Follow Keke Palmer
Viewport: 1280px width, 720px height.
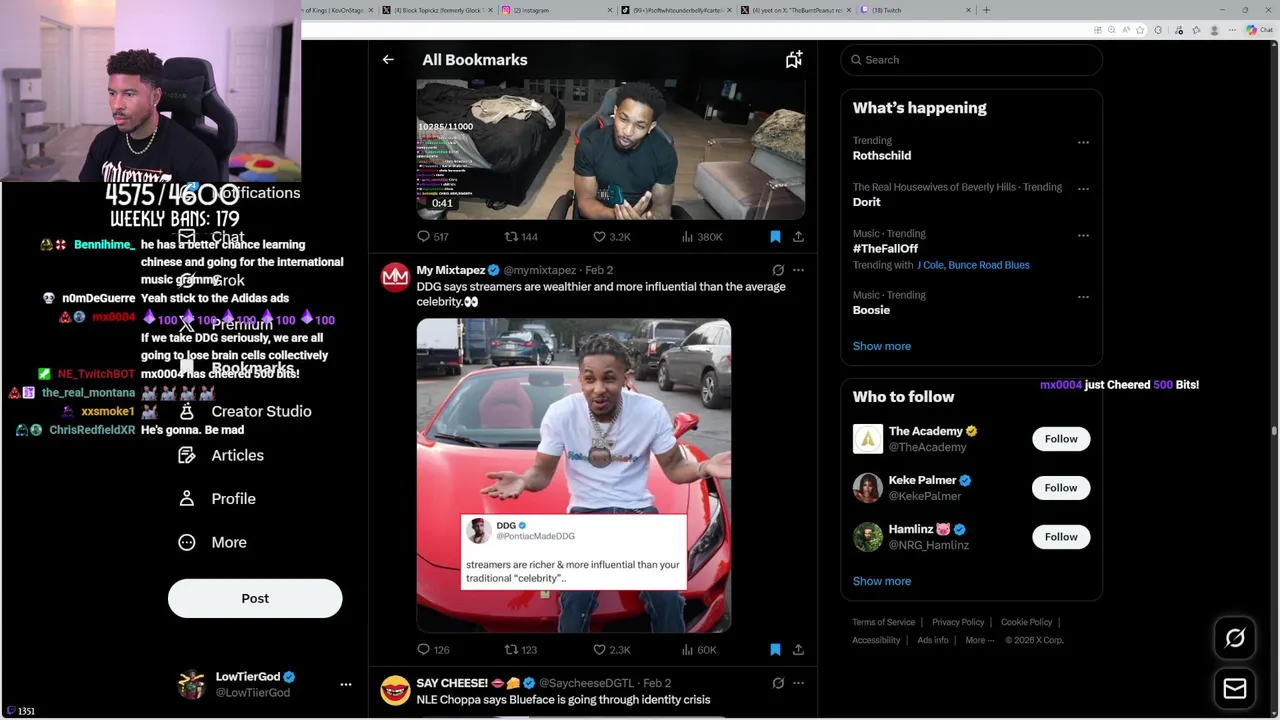click(1061, 488)
